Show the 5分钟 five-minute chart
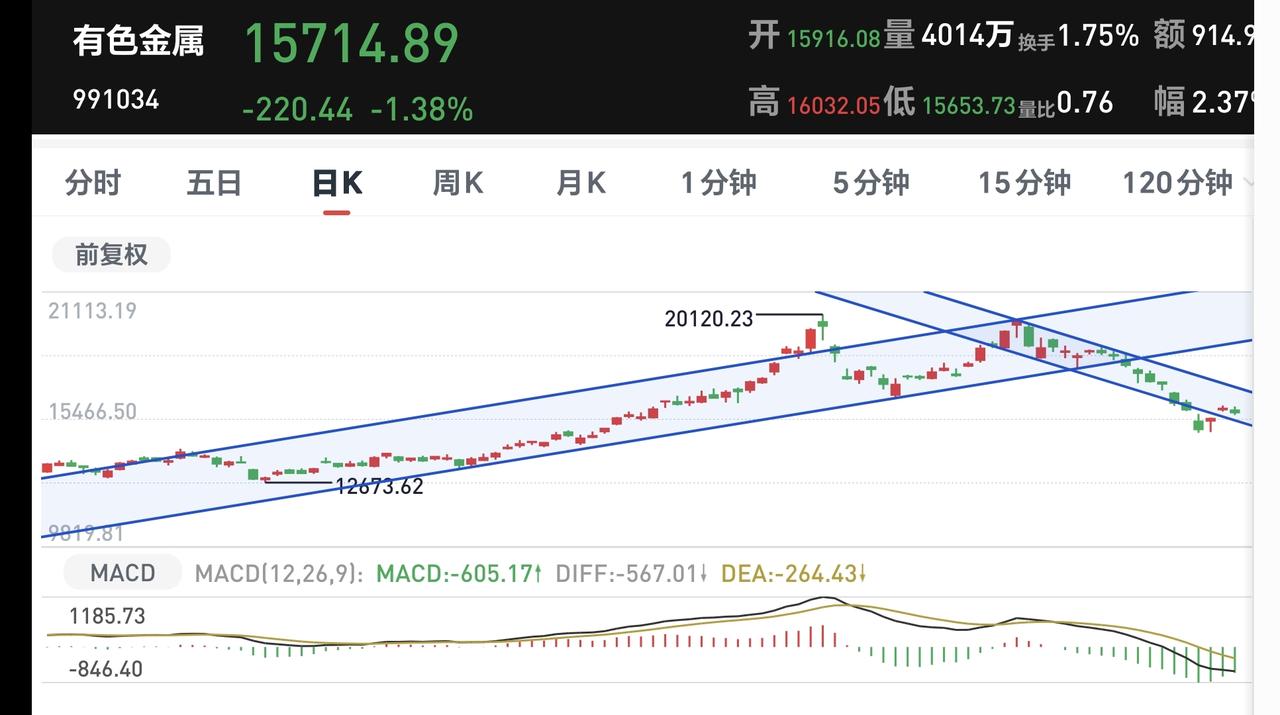The image size is (1280, 715). [871, 183]
